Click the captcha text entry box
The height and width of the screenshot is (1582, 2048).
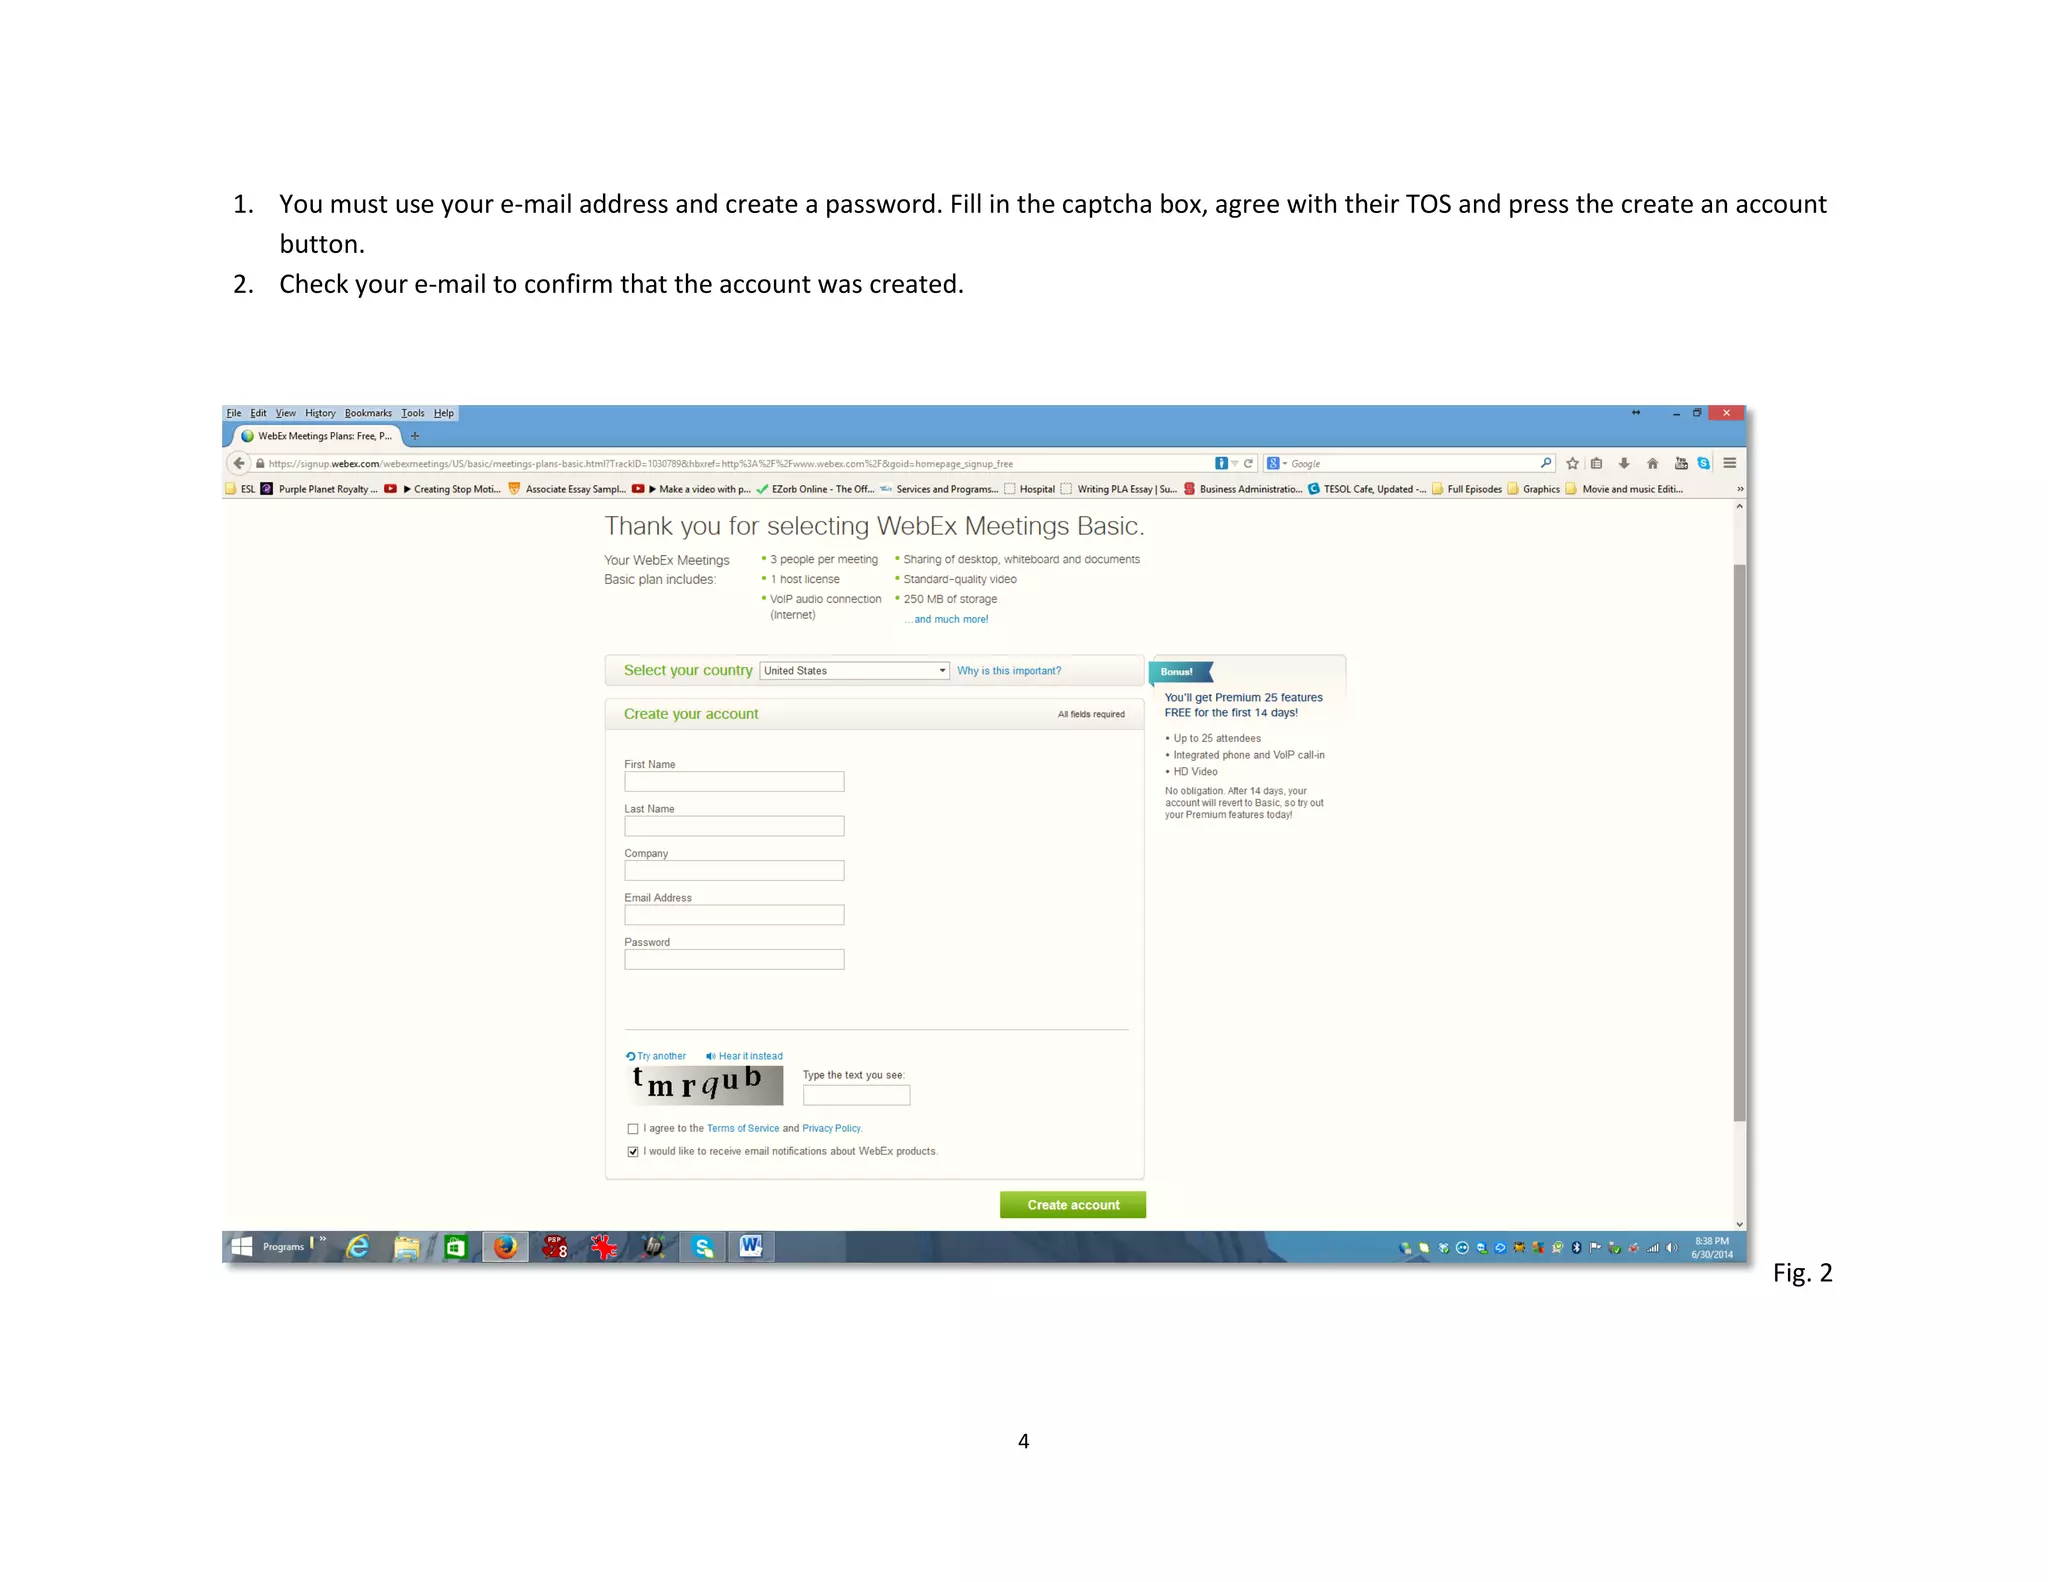856,1096
